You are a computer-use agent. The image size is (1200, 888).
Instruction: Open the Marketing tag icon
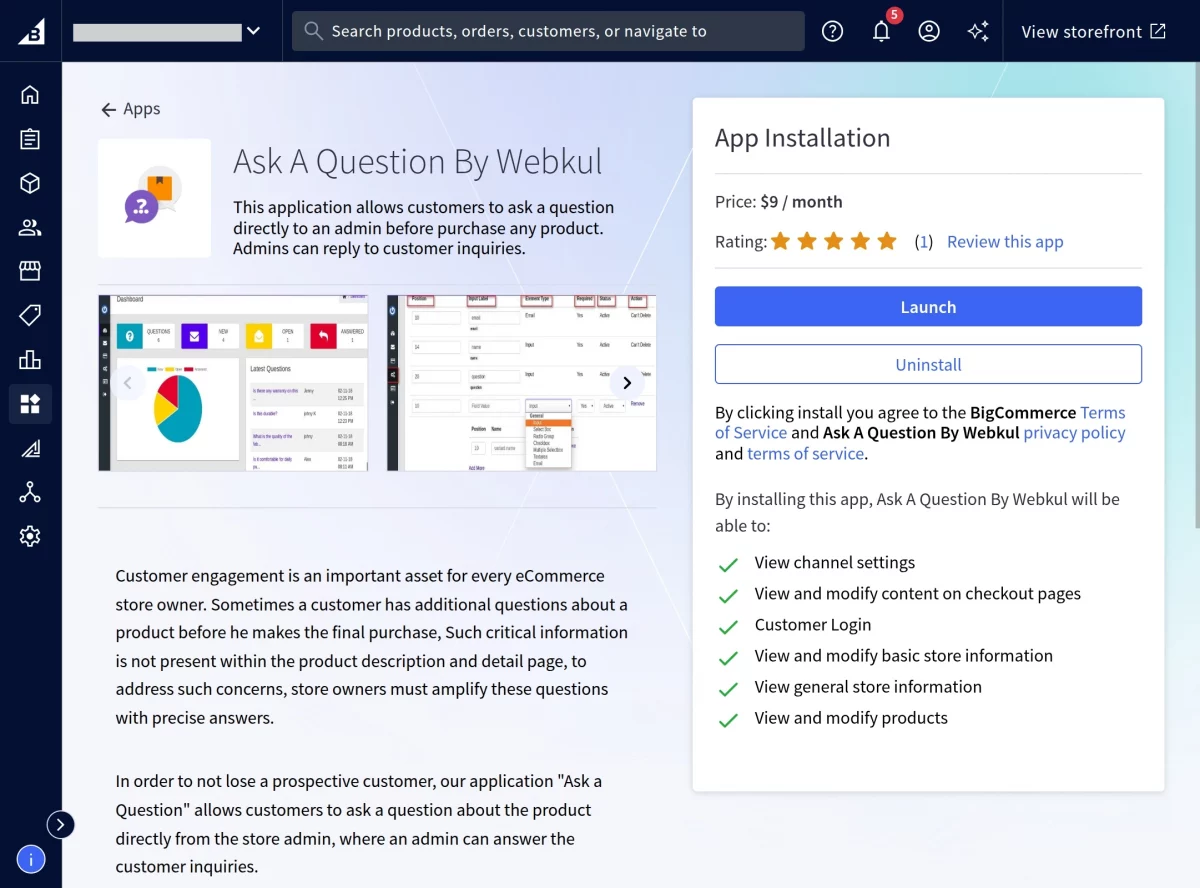pos(30,315)
